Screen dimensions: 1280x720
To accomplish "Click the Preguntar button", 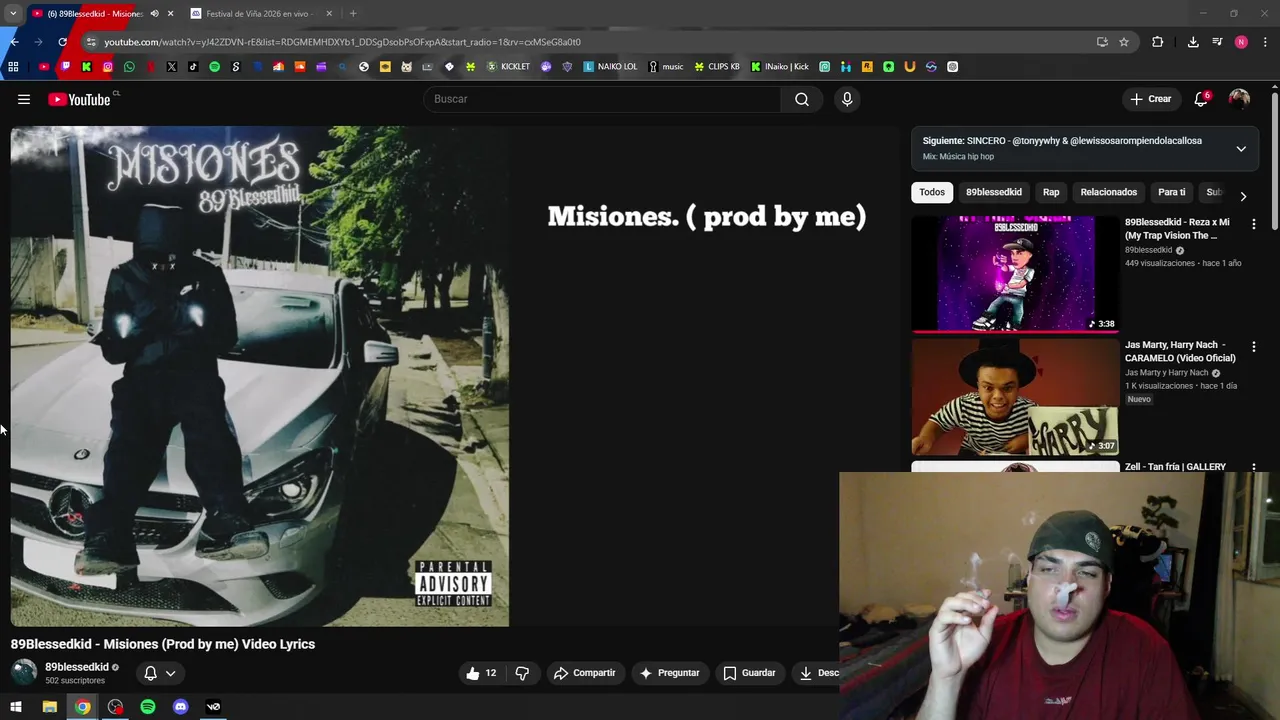I will click(x=670, y=673).
